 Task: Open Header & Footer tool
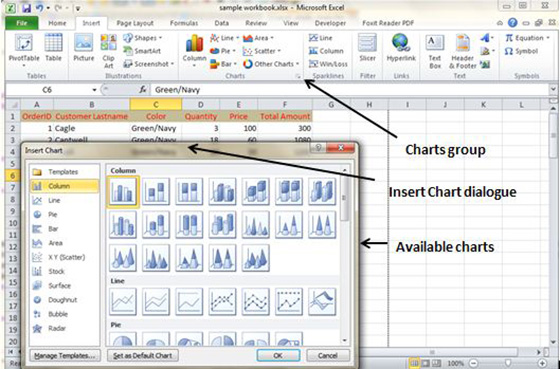pos(463,51)
